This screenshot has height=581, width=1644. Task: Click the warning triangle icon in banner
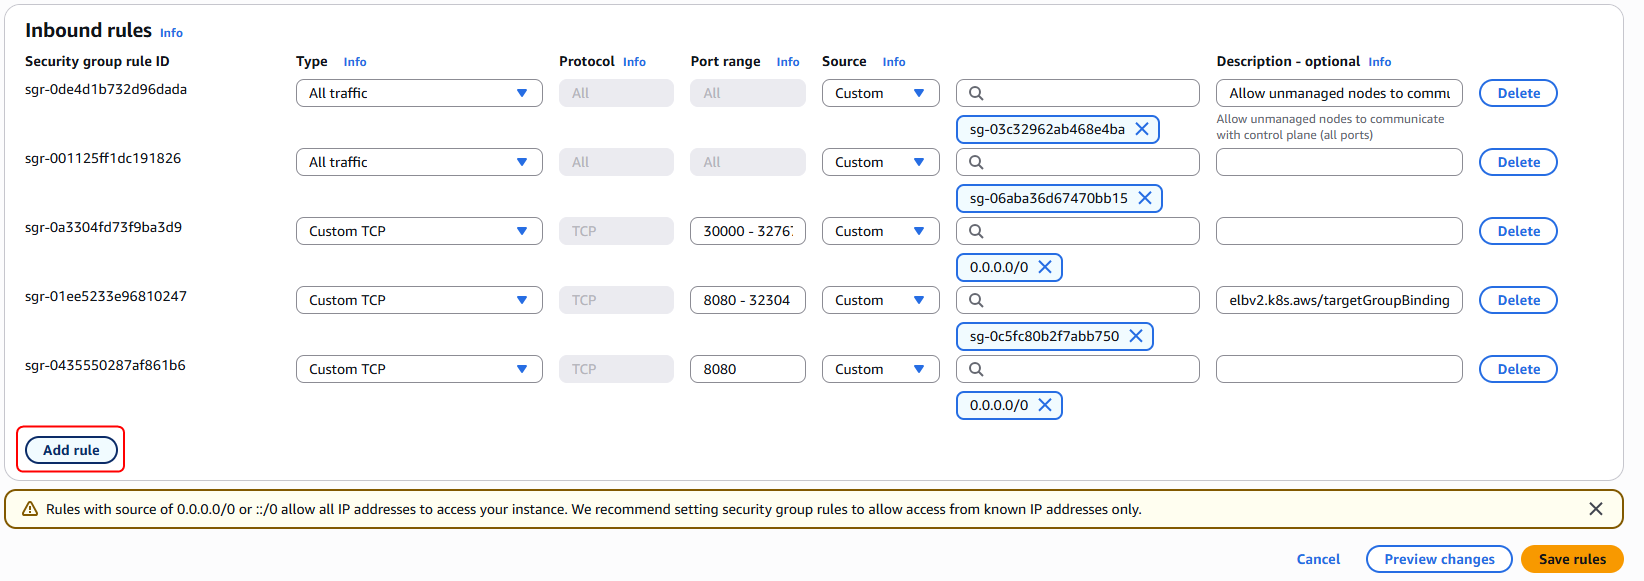click(30, 509)
